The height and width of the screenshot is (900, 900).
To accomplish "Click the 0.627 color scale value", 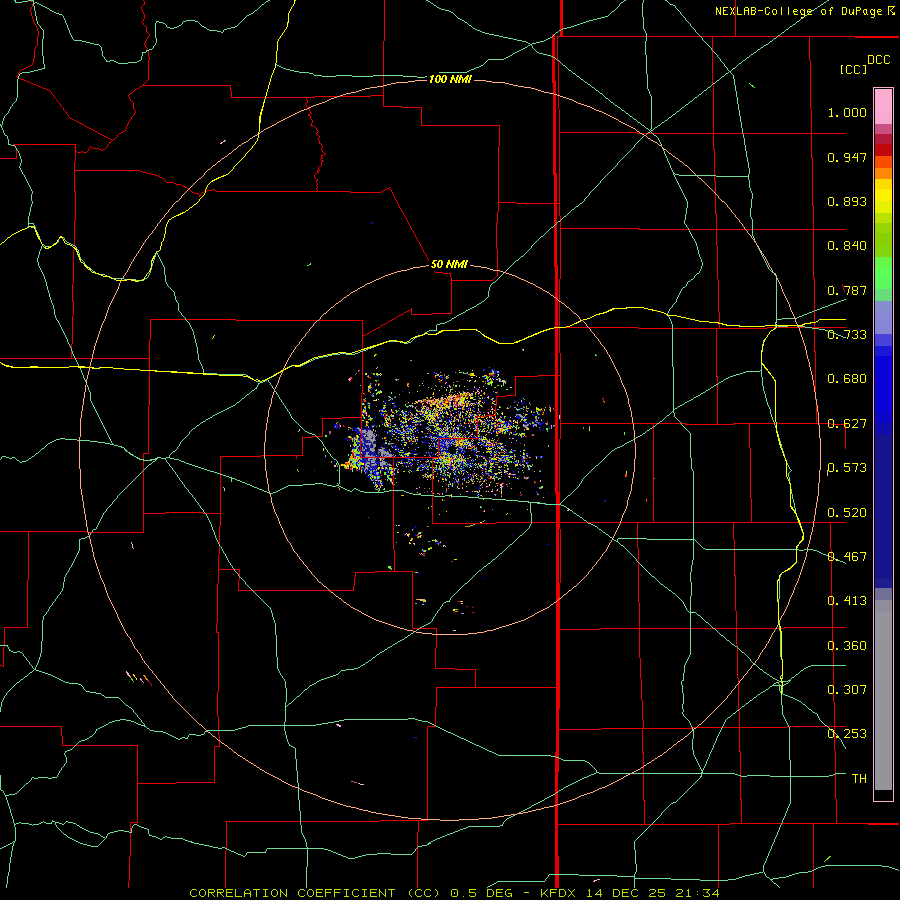I will [x=847, y=424].
